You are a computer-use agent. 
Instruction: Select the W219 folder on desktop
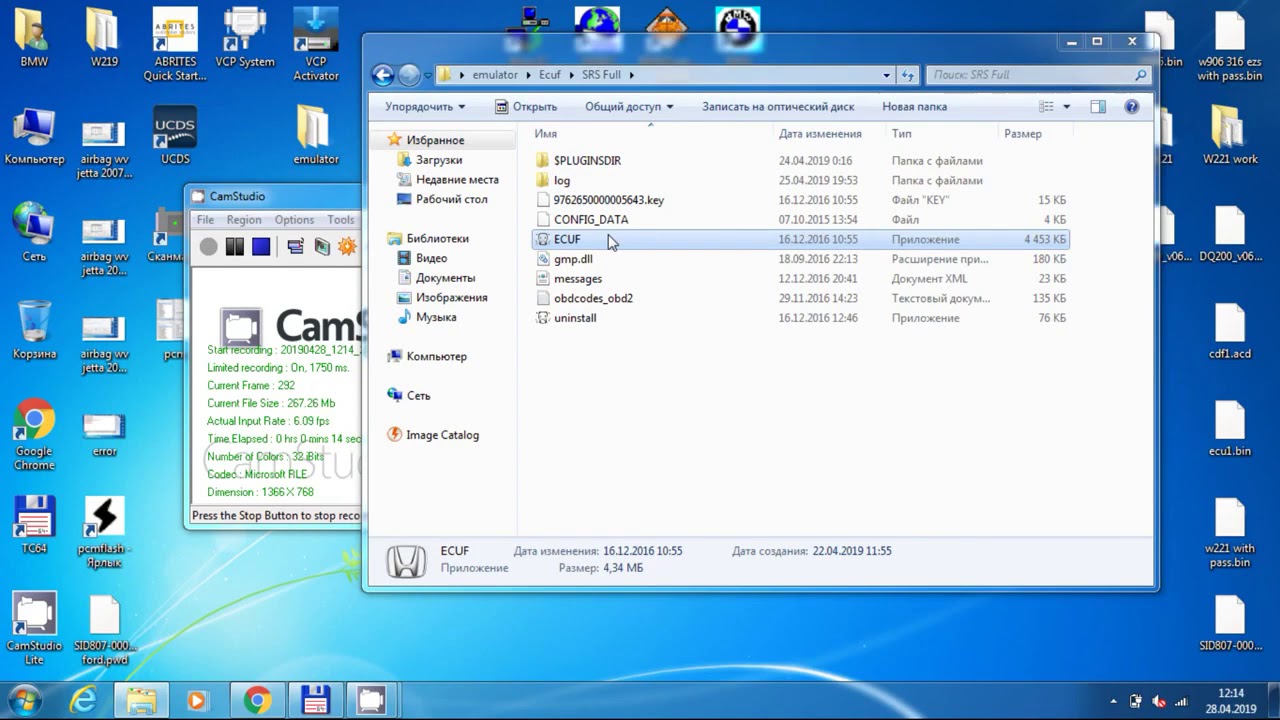click(104, 40)
